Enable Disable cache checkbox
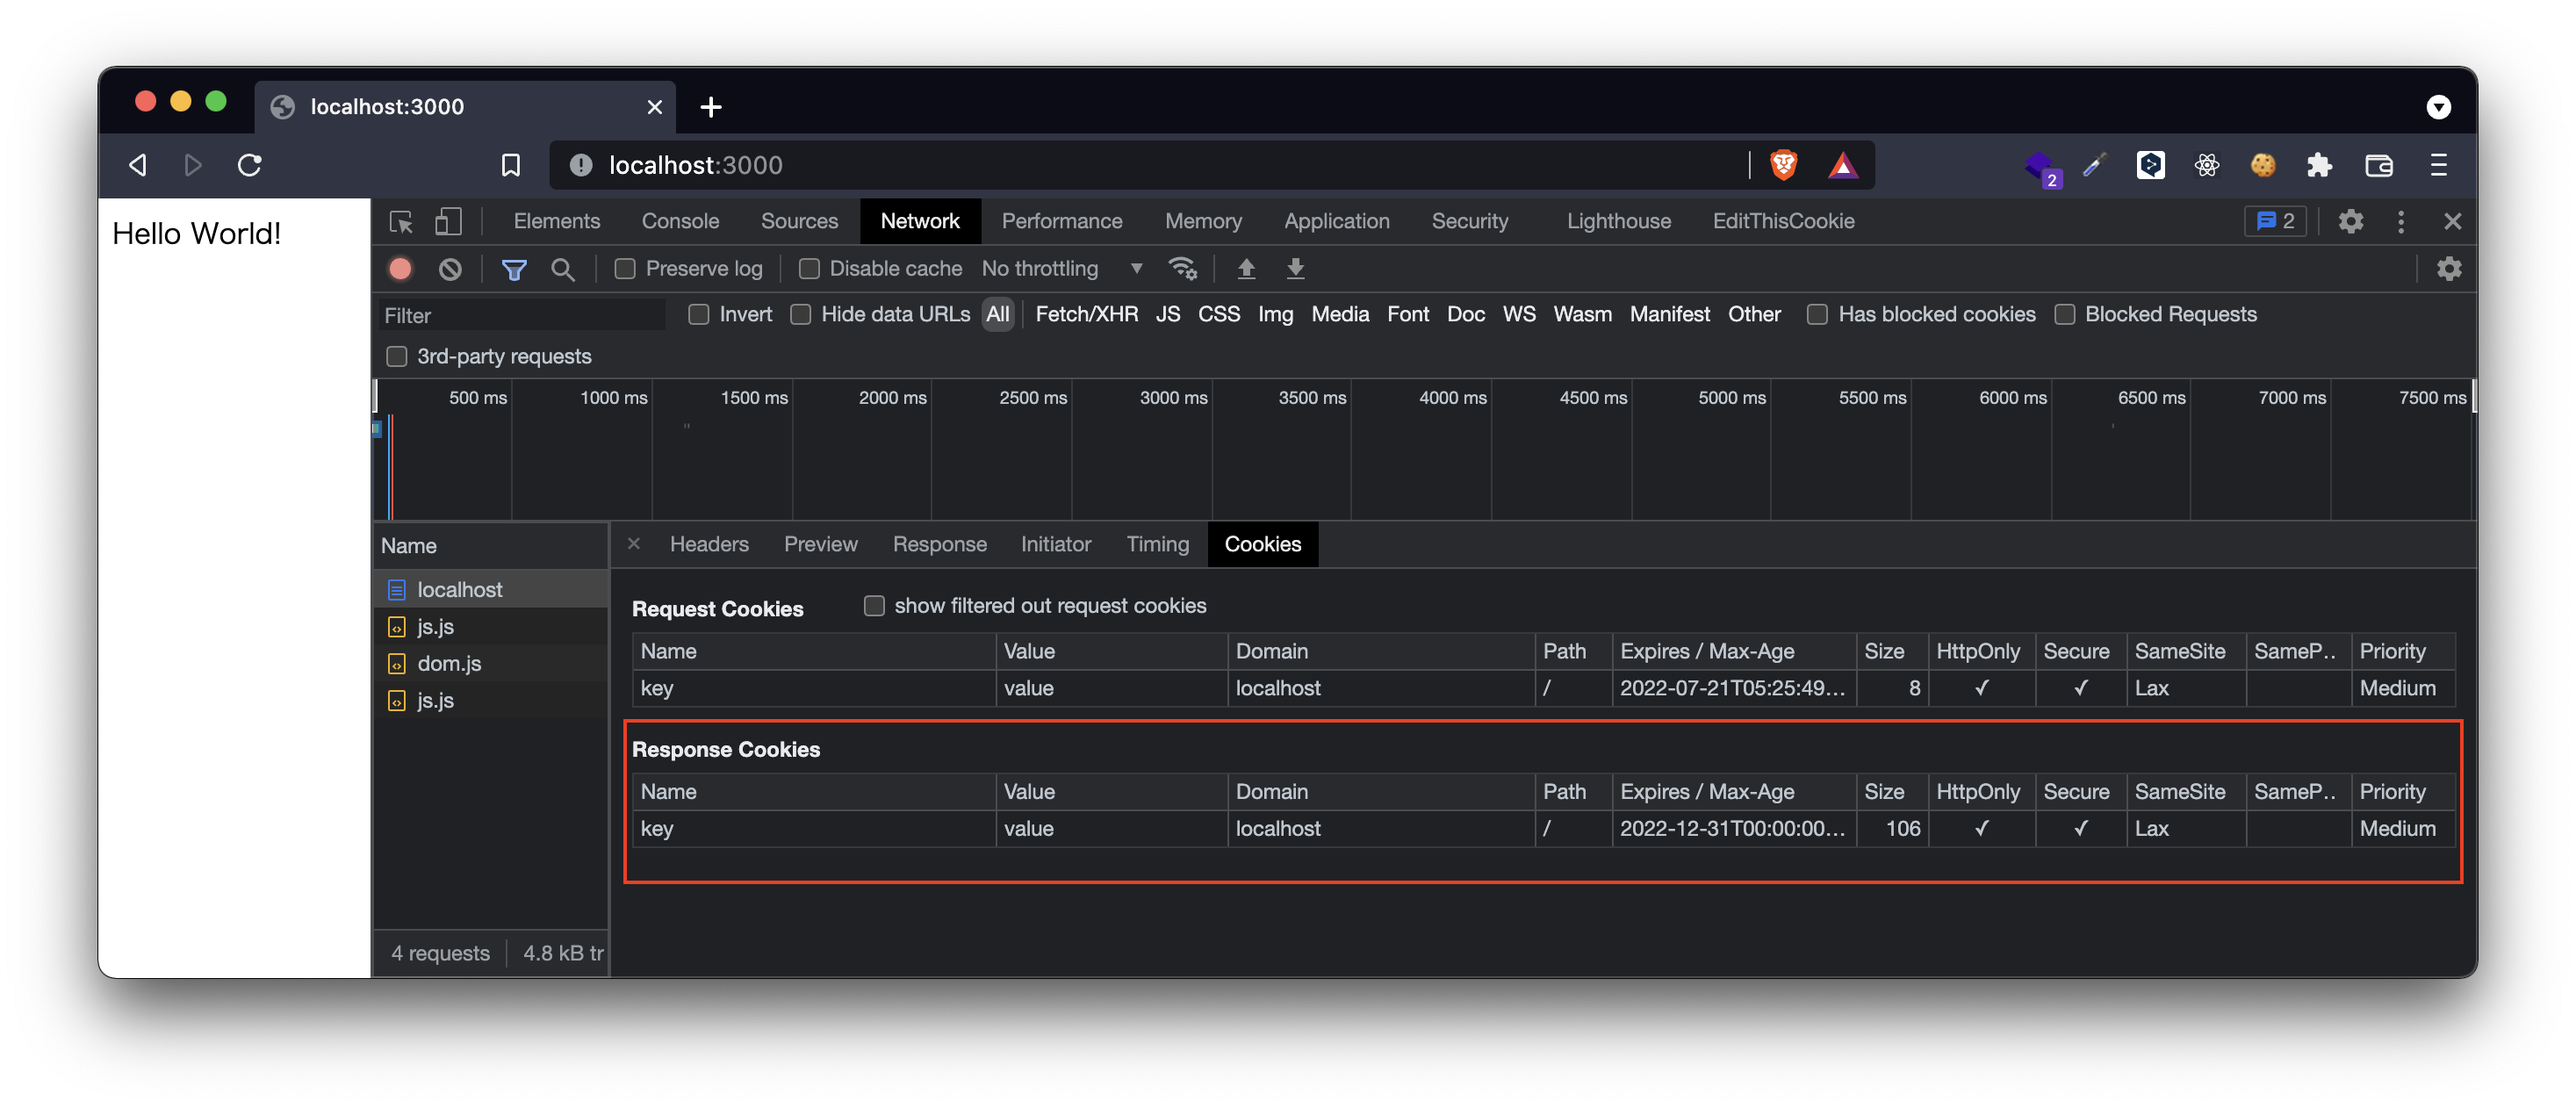Screen dimensions: 2576x1108 (809, 269)
